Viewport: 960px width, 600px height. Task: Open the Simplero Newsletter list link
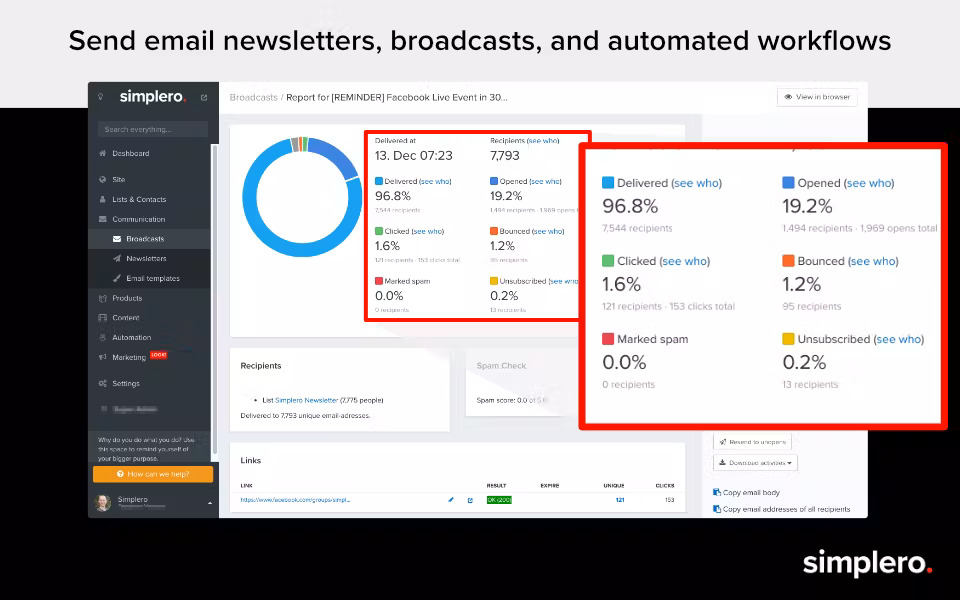[x=306, y=400]
